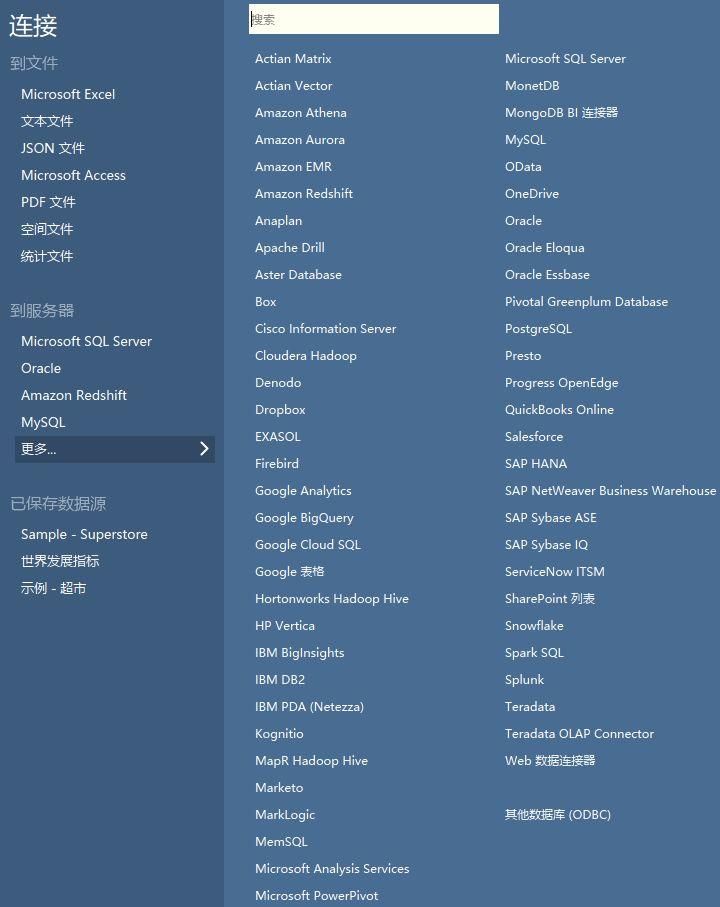Screen dimensions: 720x907
Task: Select Google 表格 connector
Action: [x=290, y=572]
